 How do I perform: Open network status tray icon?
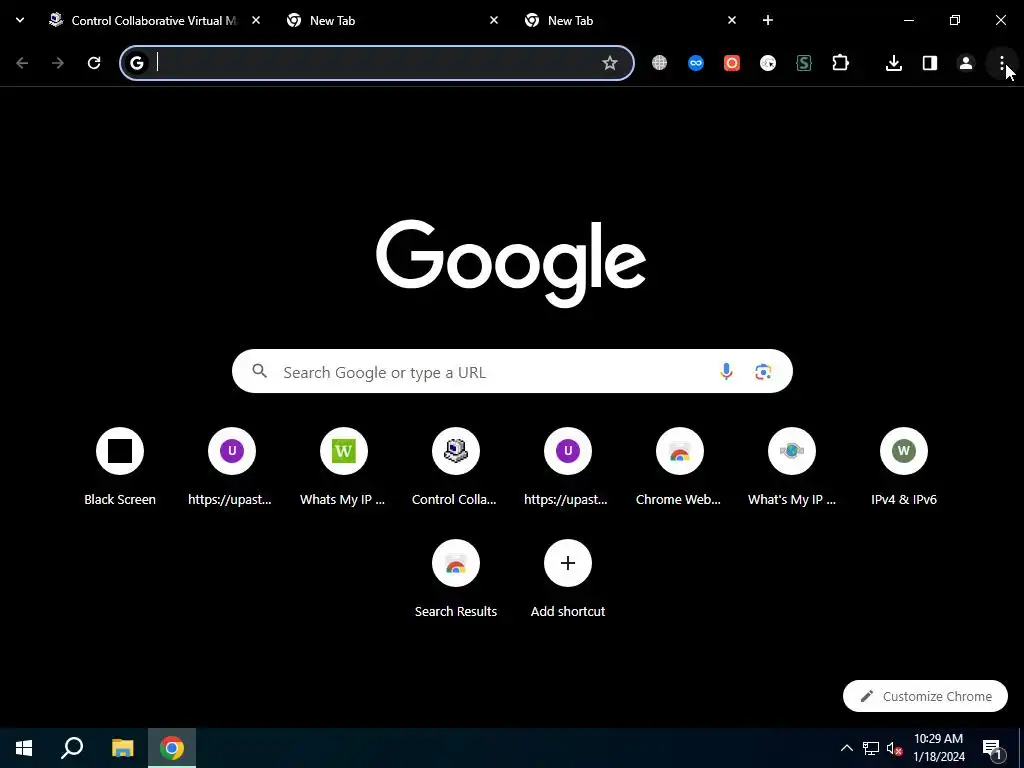click(871, 748)
